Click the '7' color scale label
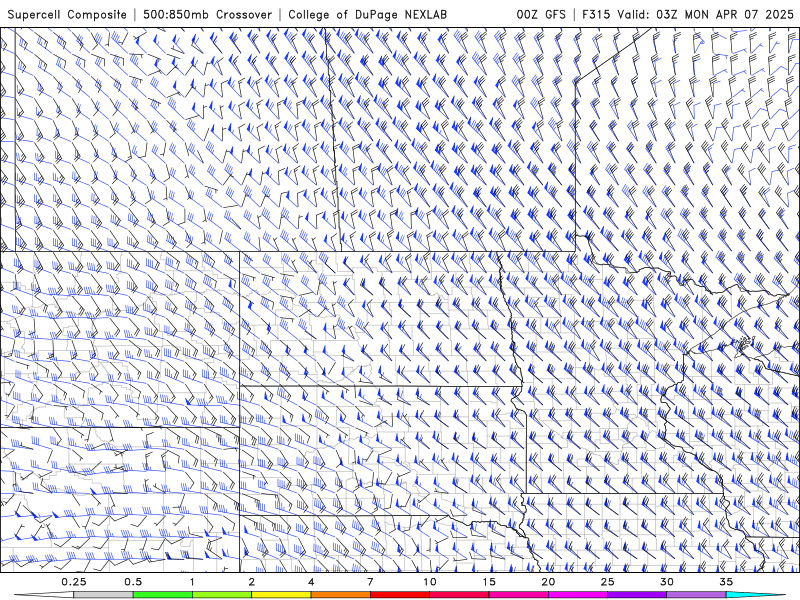800x600 pixels. 370,582
